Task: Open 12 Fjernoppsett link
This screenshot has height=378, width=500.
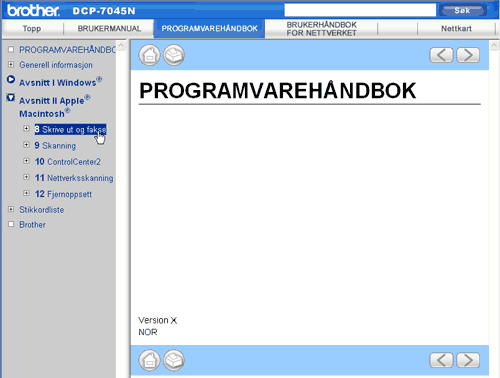Action: [63, 194]
